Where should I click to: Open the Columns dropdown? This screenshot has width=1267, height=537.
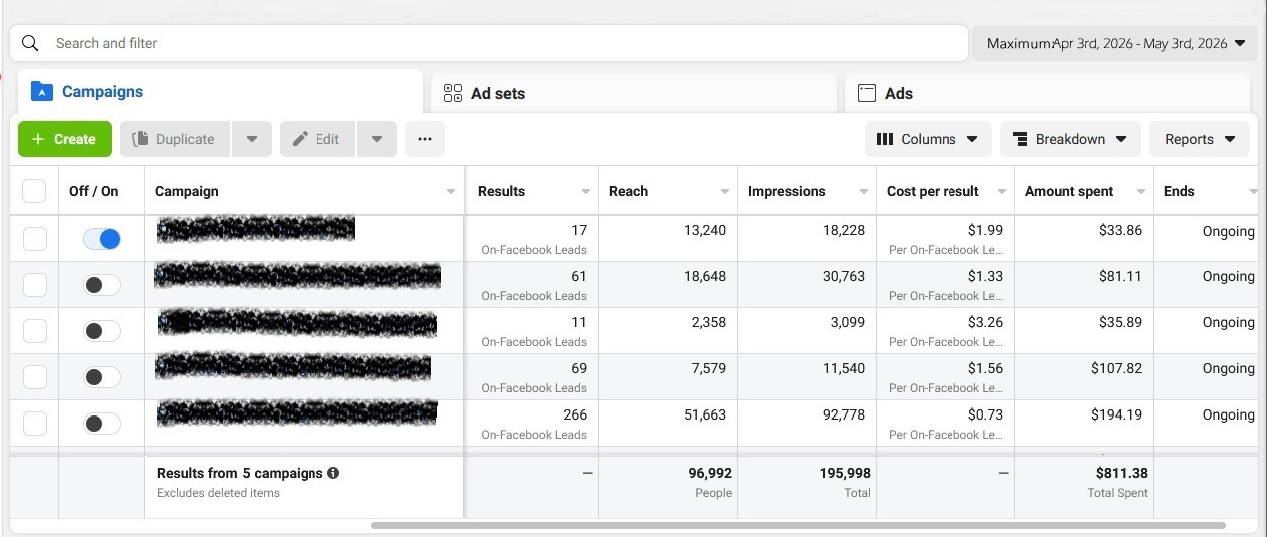click(928, 139)
